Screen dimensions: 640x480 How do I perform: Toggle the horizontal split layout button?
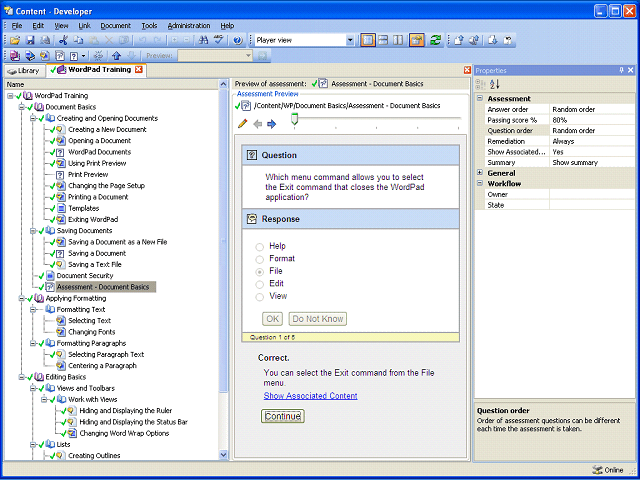(x=383, y=40)
